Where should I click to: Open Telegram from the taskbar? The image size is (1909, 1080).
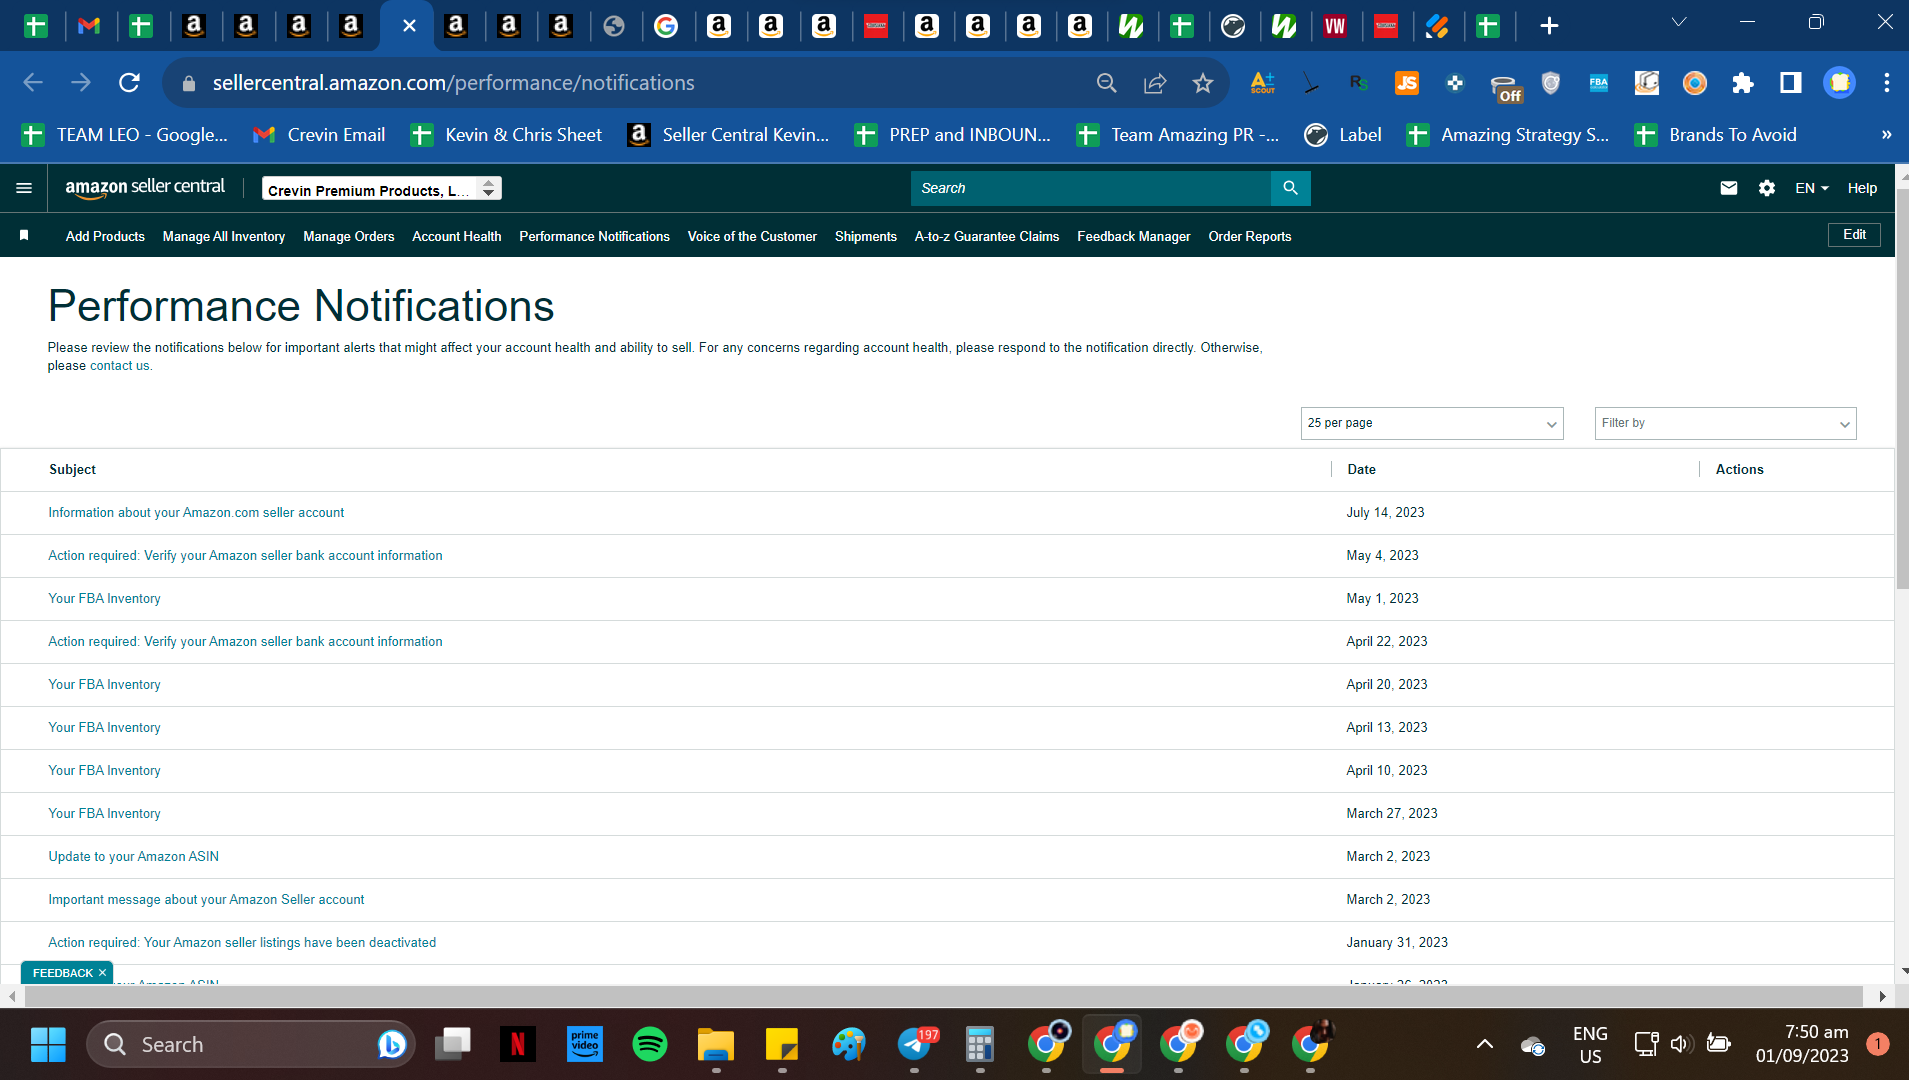pyautogui.click(x=914, y=1044)
